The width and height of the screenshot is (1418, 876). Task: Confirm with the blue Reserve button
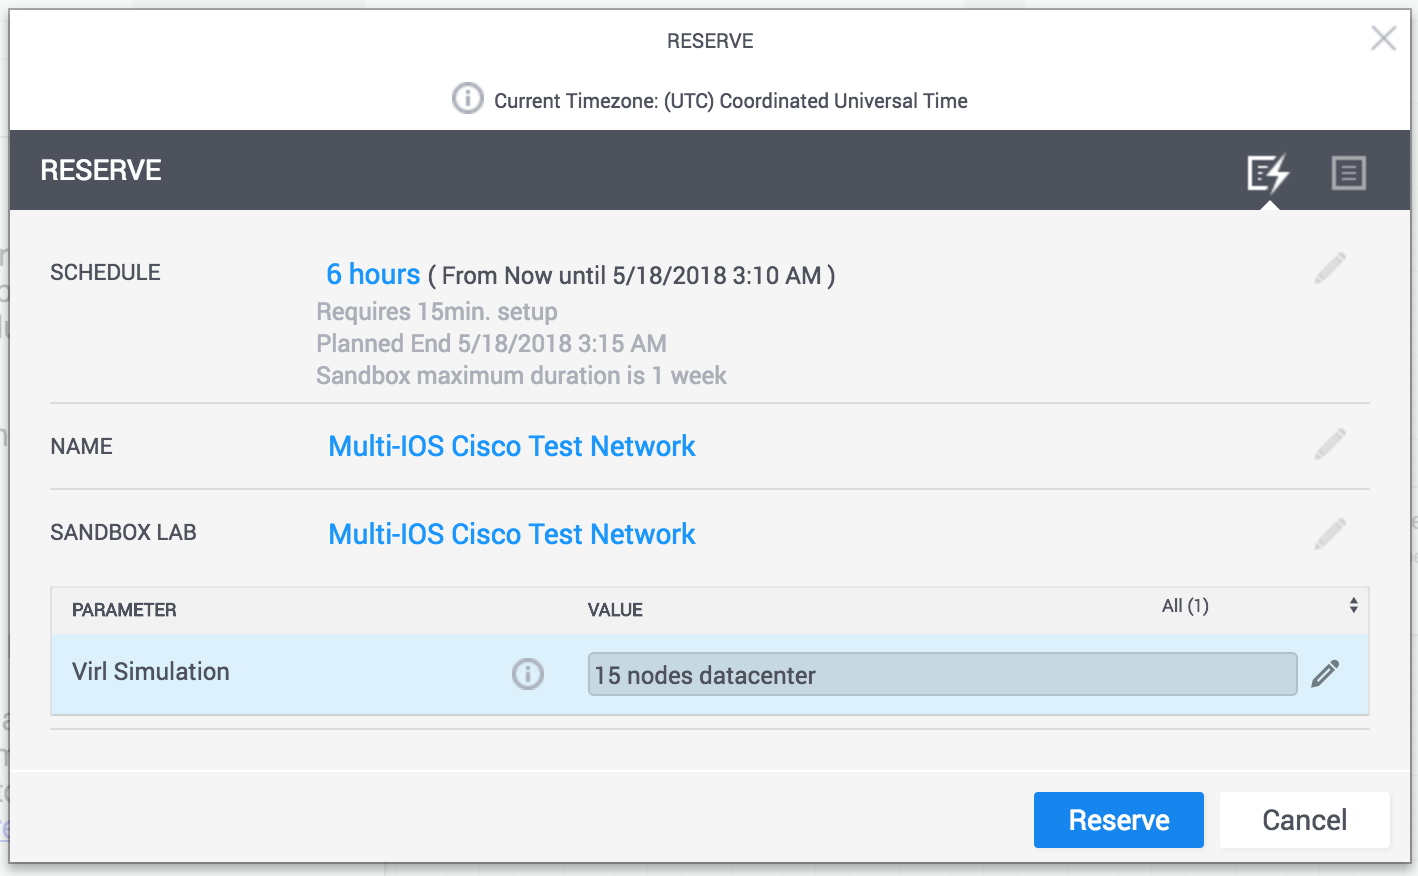(1119, 820)
